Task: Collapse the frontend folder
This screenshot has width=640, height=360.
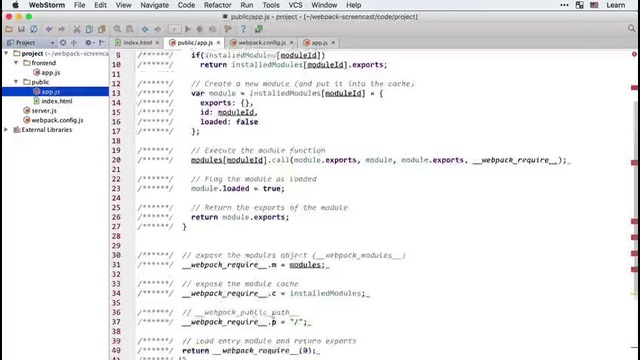Action: 16,63
